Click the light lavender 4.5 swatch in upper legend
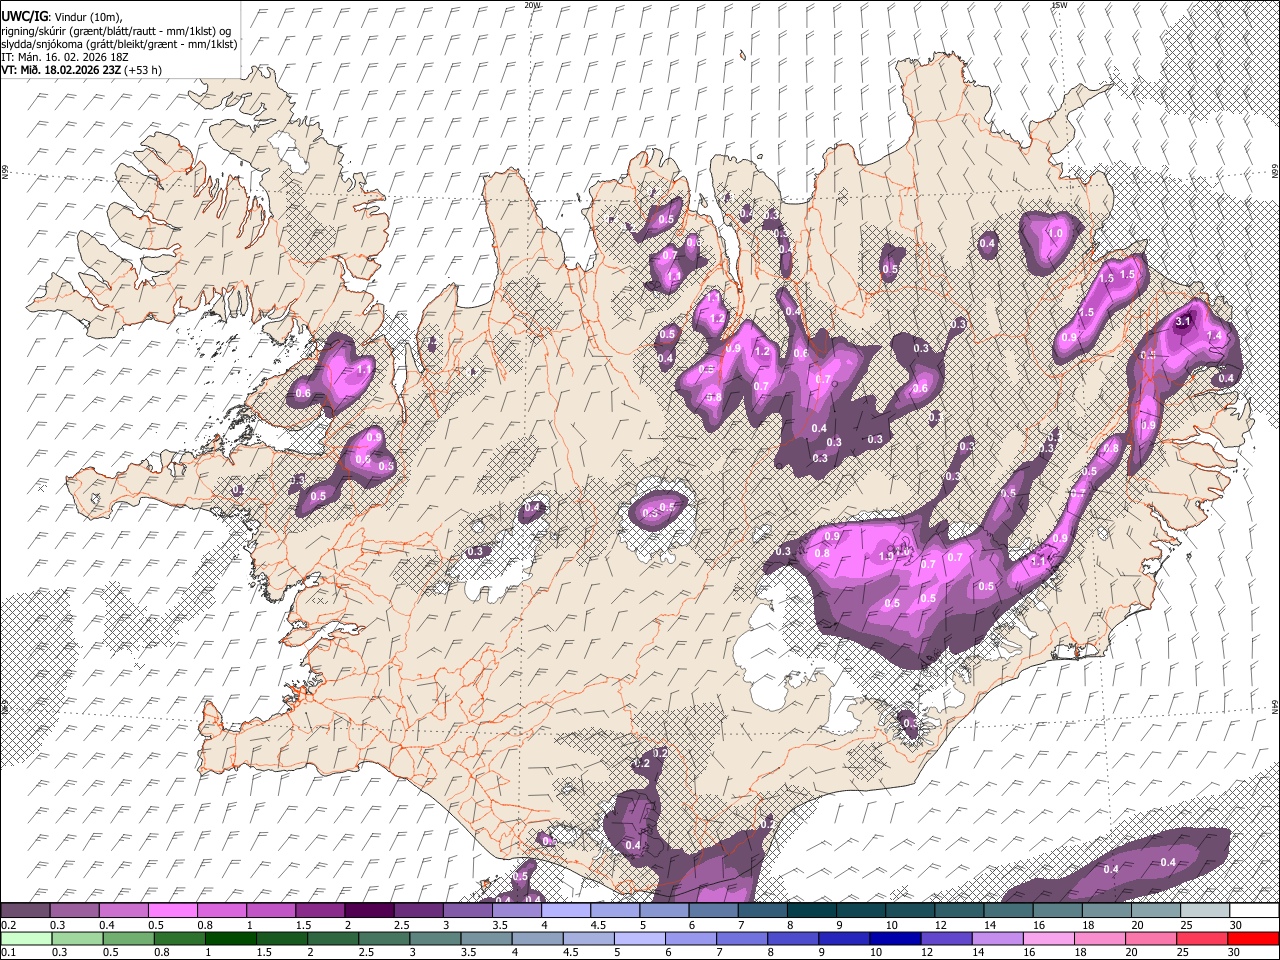The image size is (1280, 960). point(613,911)
